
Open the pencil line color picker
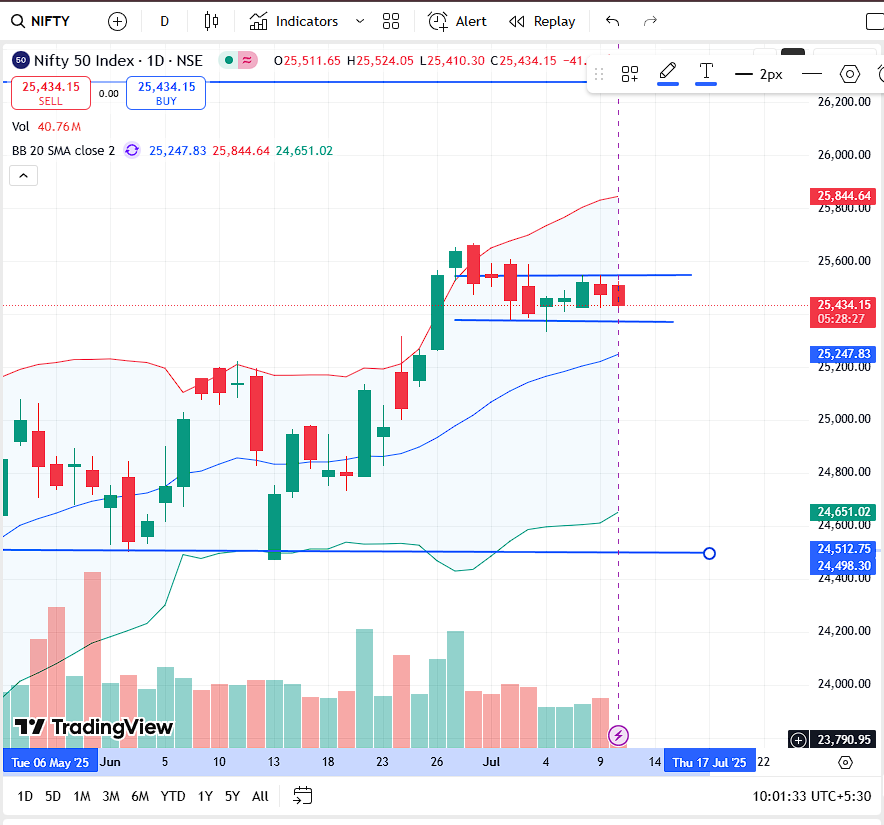pyautogui.click(x=668, y=73)
